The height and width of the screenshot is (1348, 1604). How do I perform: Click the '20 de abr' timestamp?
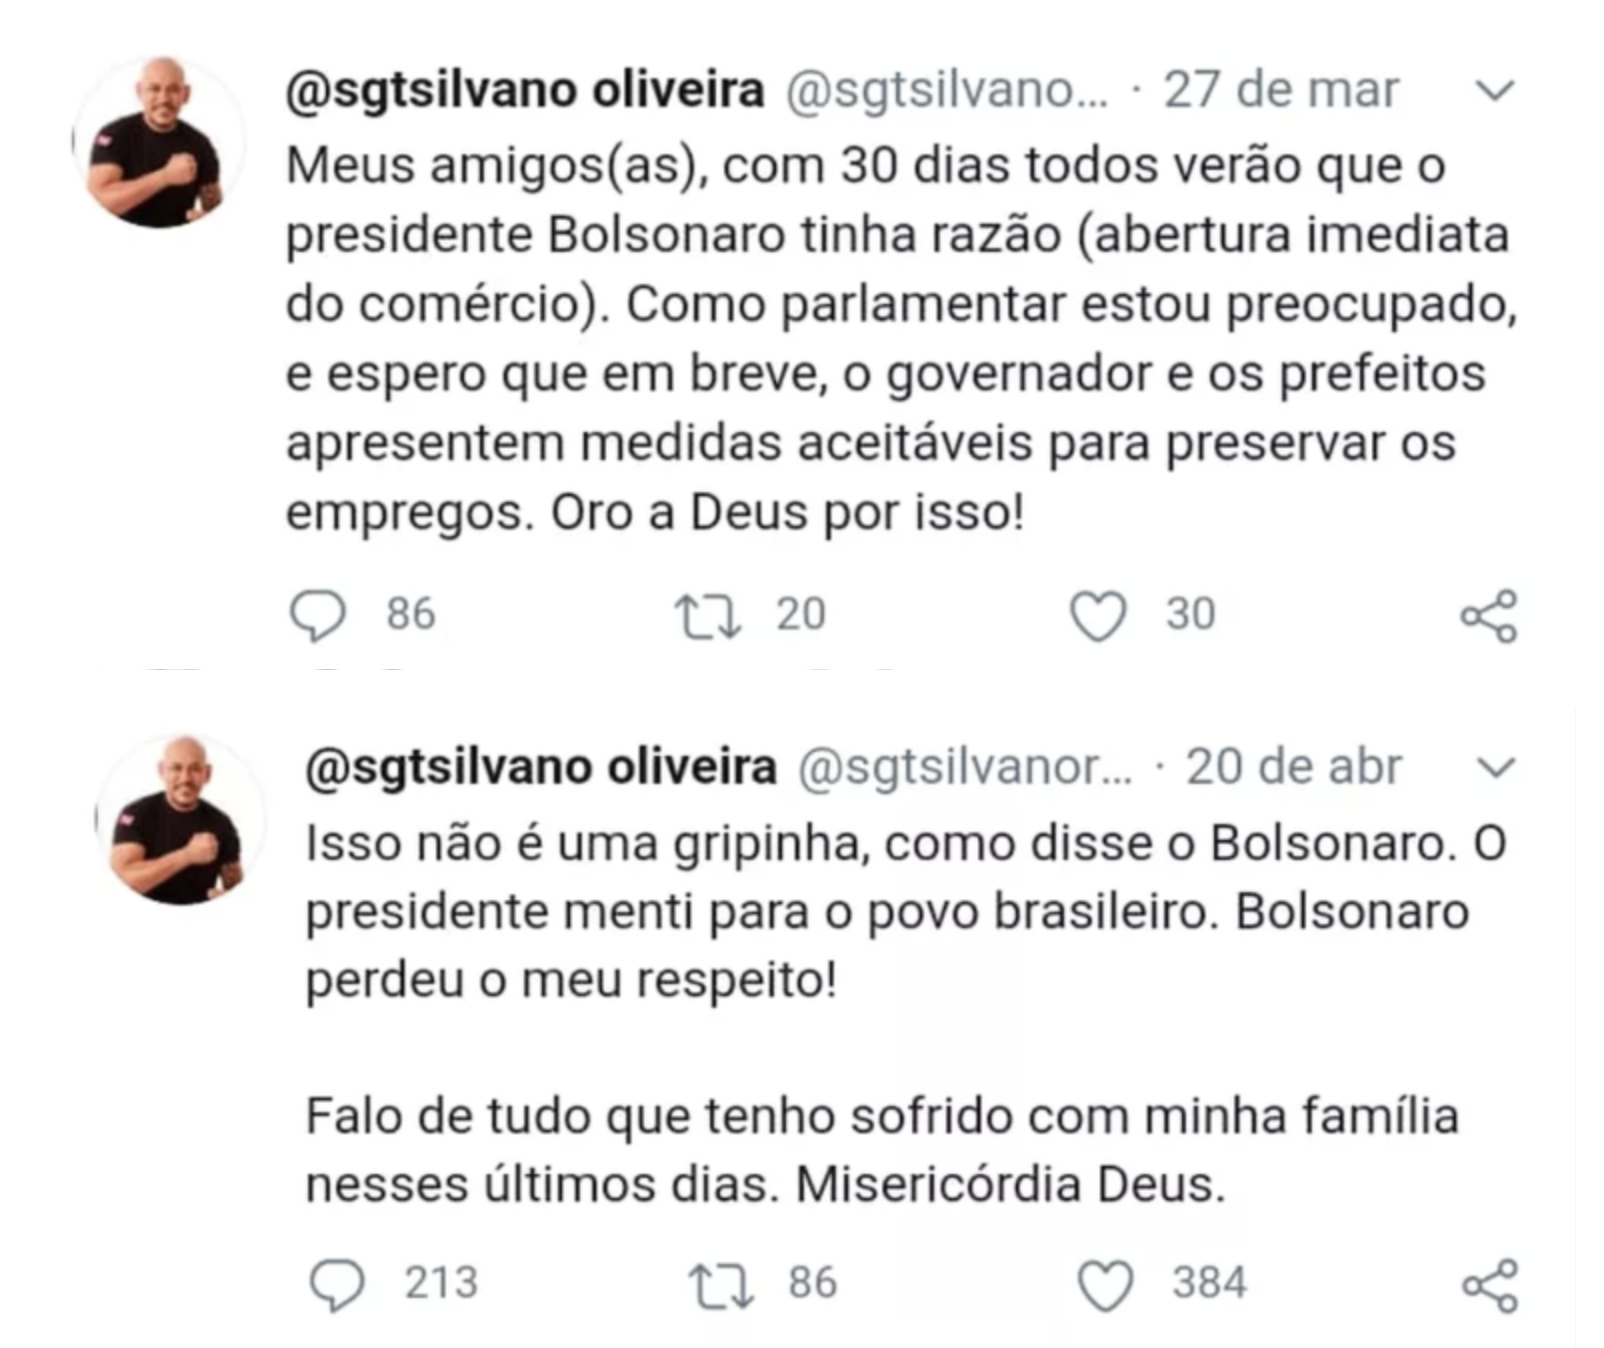(x=1294, y=767)
